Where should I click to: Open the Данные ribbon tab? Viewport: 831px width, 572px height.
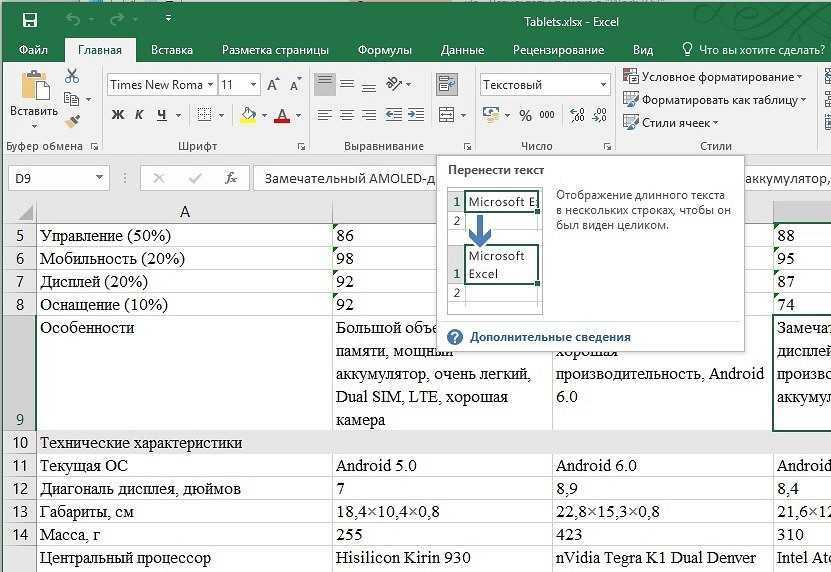coord(462,50)
